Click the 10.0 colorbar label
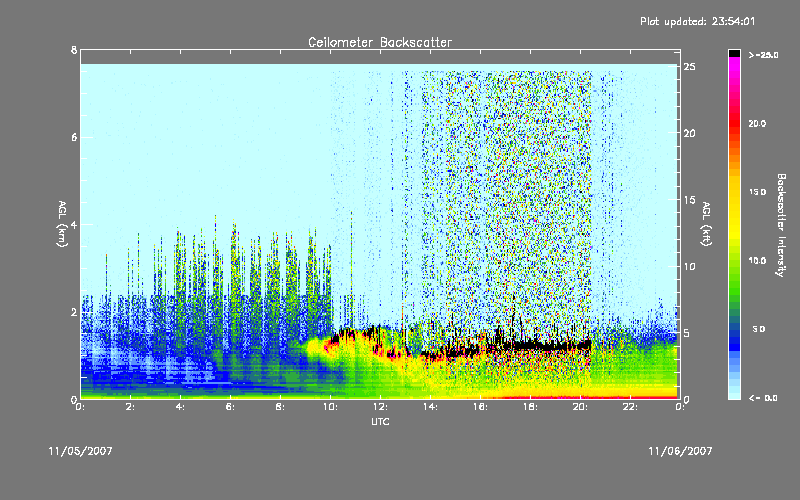 pos(757,261)
